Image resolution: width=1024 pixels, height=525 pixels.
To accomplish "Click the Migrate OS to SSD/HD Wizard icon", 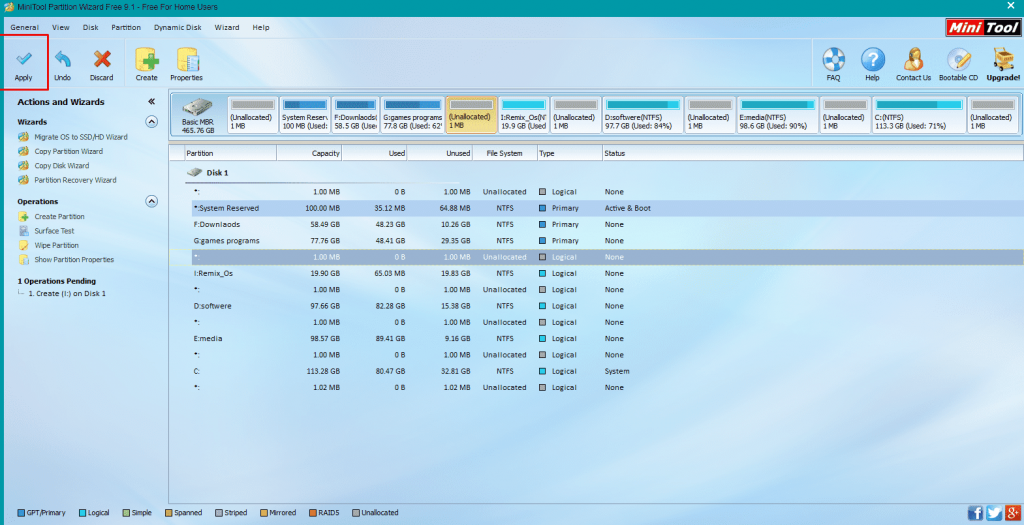I will [x=24, y=137].
